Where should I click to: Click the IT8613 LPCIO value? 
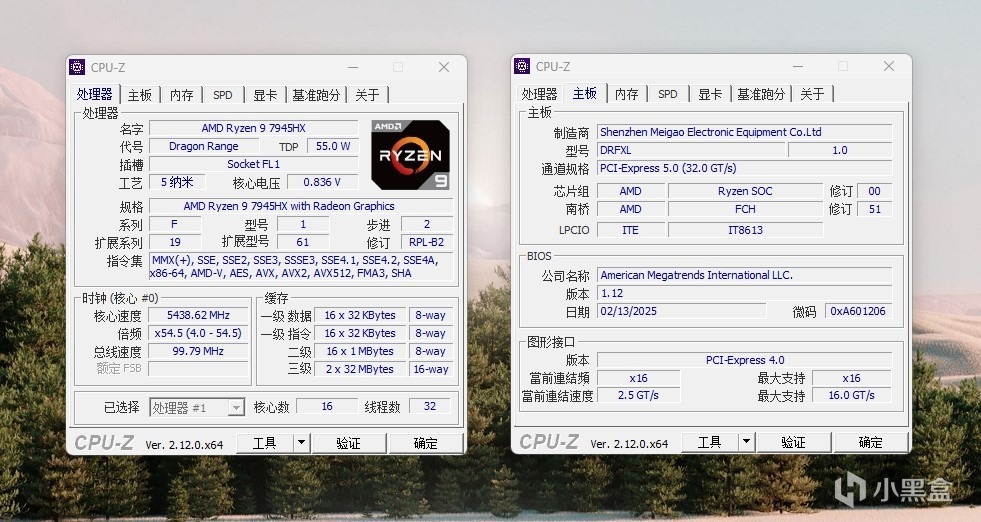[745, 230]
